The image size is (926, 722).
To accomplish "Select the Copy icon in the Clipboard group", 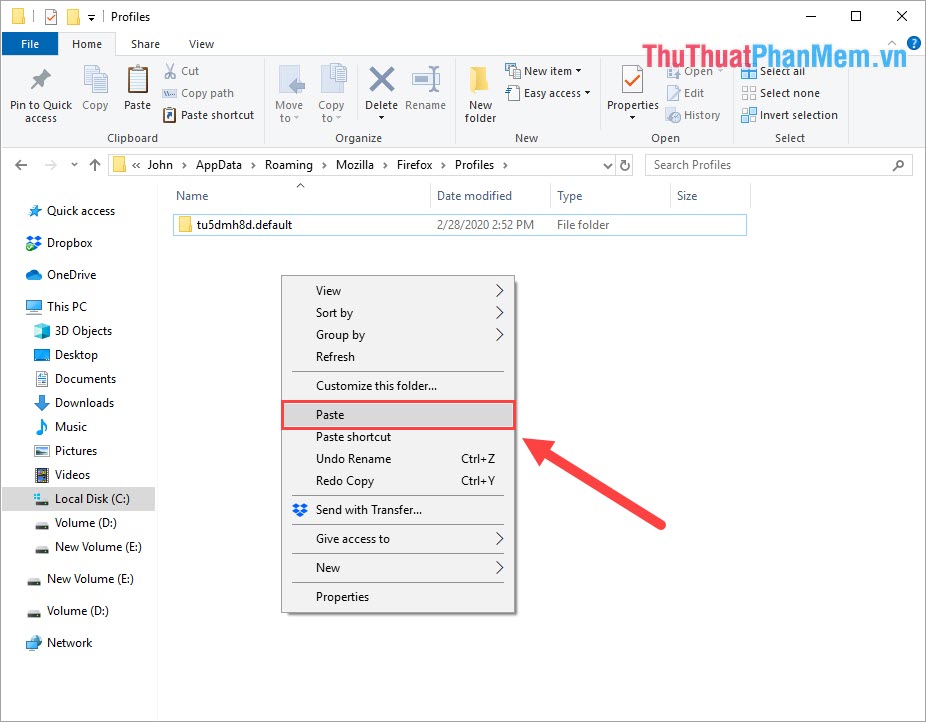I will [95, 90].
